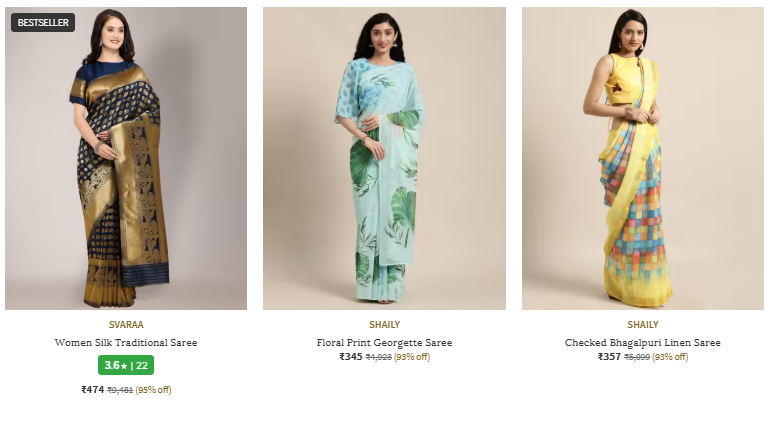Click the ₹345 price
The width and height of the screenshot is (772, 430).
351,357
